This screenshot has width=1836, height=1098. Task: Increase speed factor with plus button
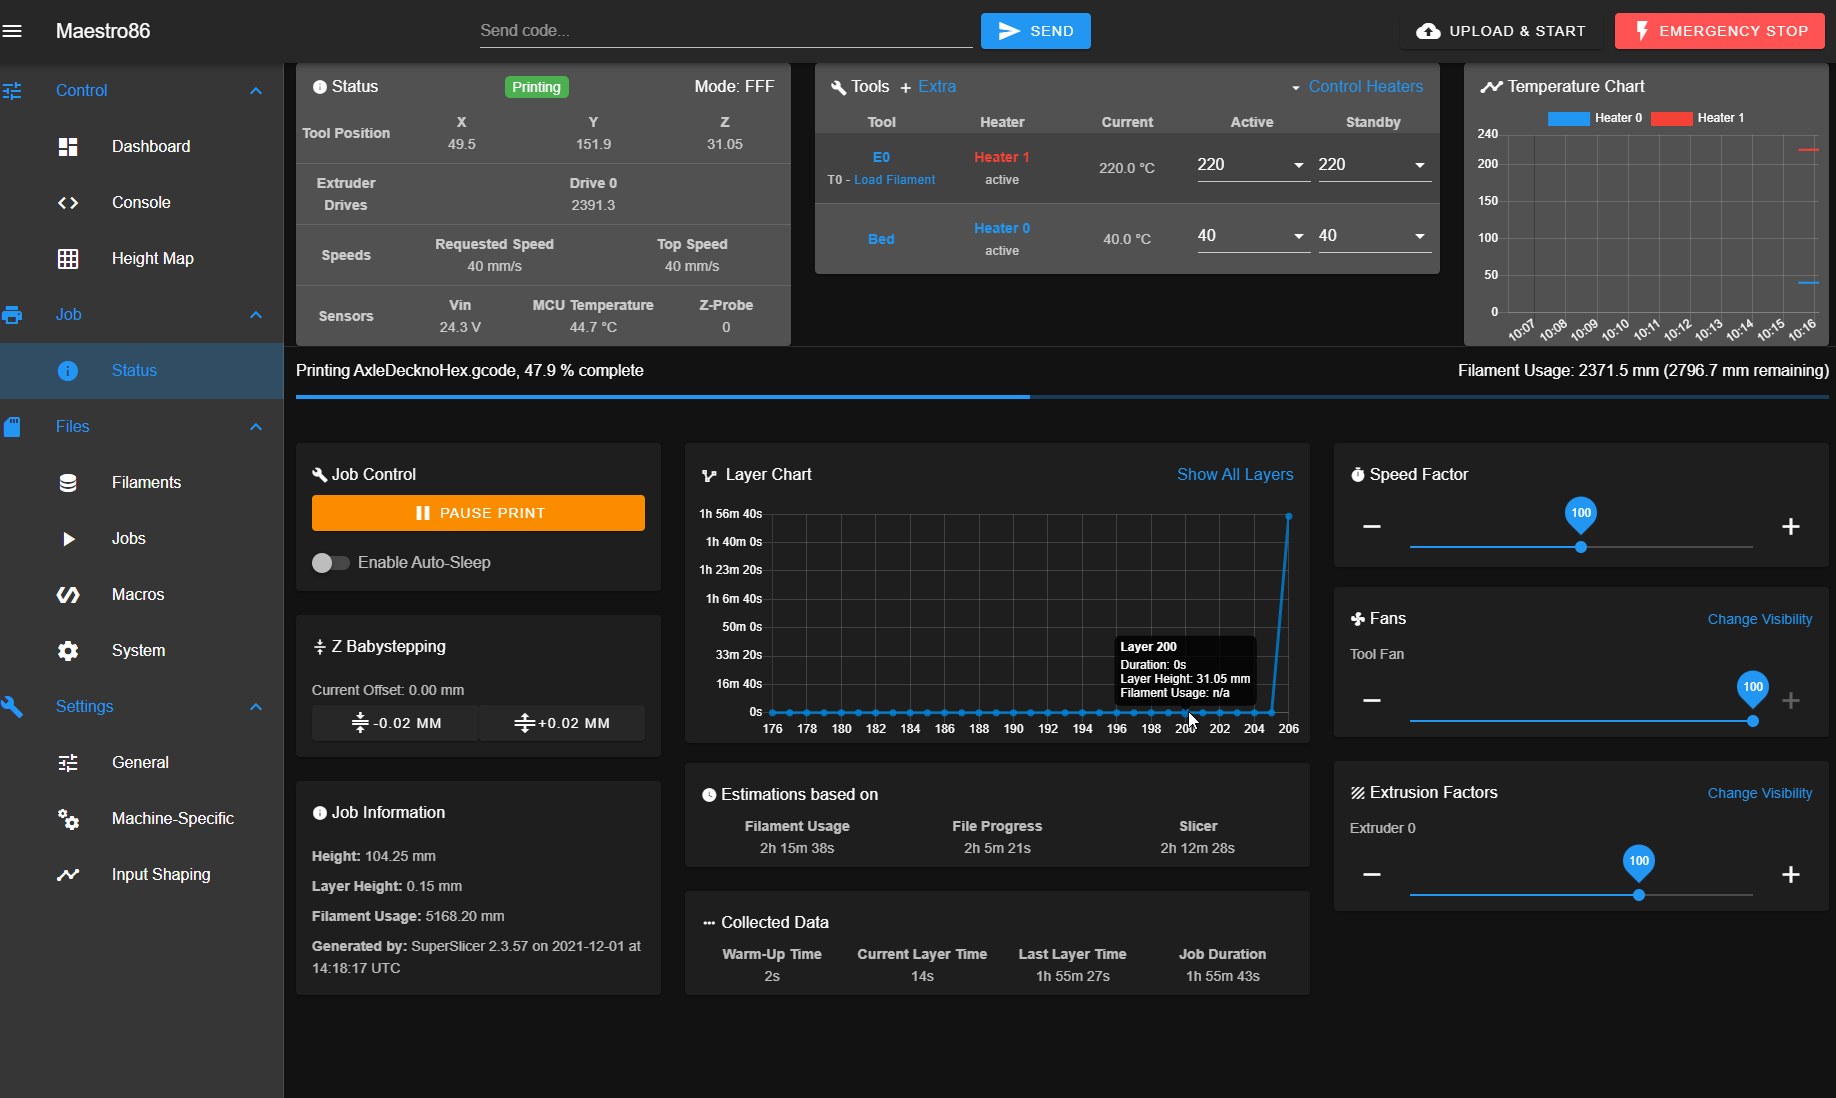pyautogui.click(x=1791, y=527)
